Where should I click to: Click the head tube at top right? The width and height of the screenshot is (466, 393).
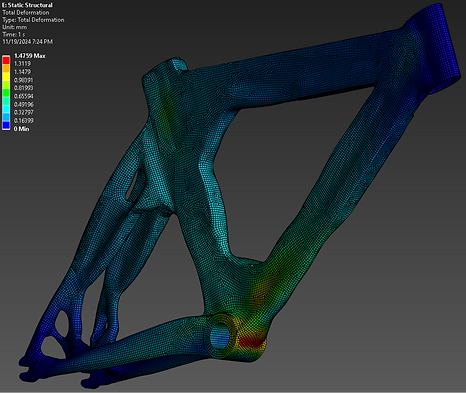[436, 49]
